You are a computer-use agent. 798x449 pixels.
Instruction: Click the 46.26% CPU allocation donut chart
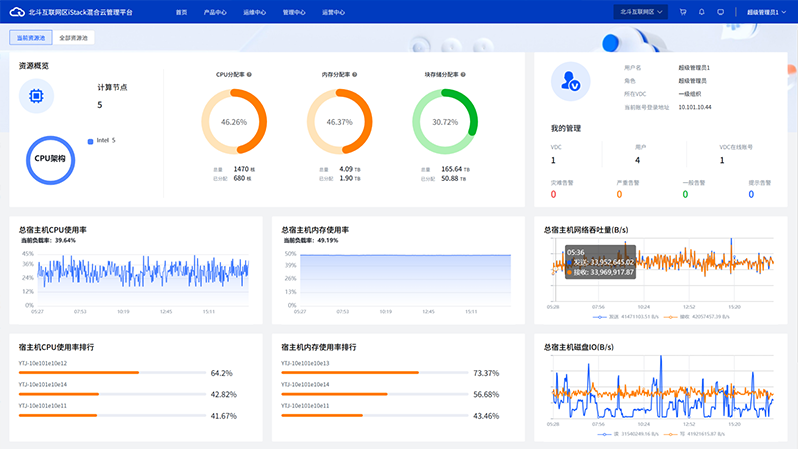(234, 121)
